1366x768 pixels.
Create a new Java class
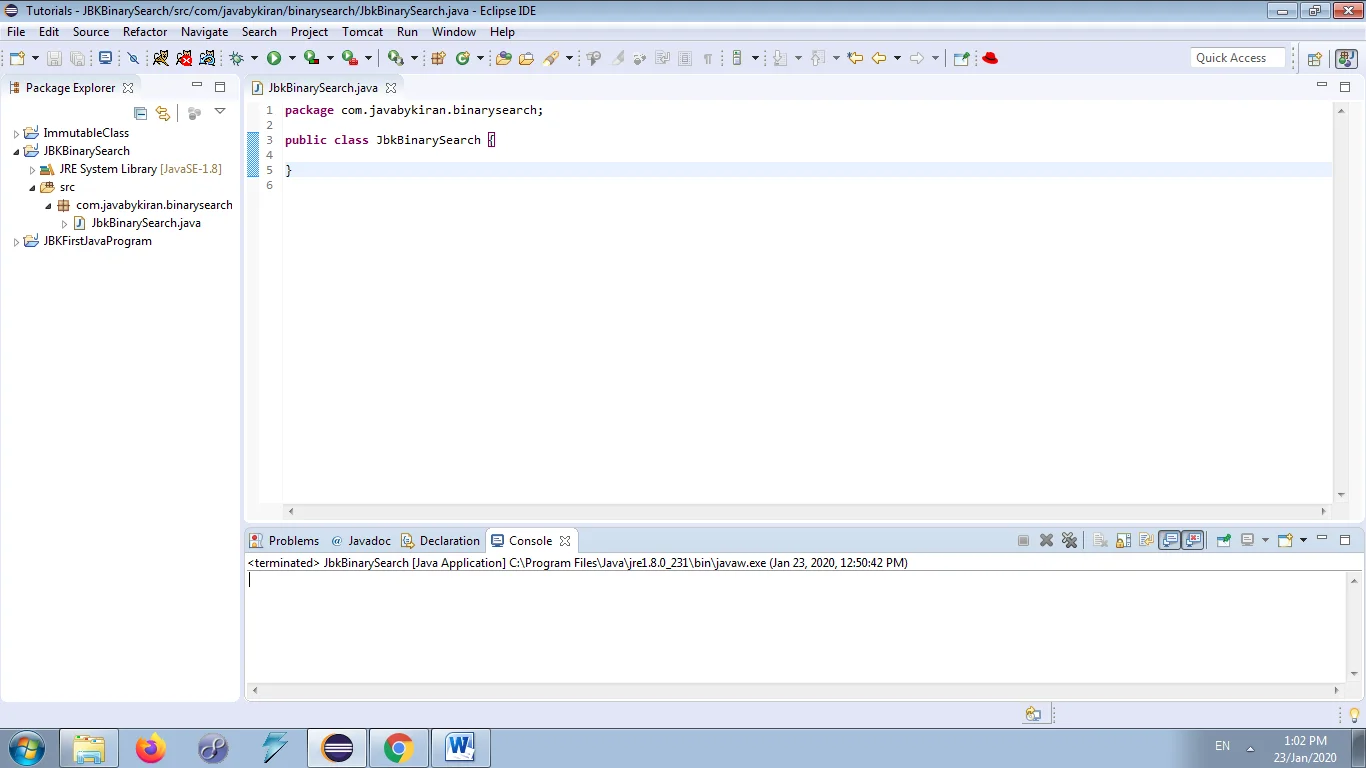pyautogui.click(x=460, y=58)
